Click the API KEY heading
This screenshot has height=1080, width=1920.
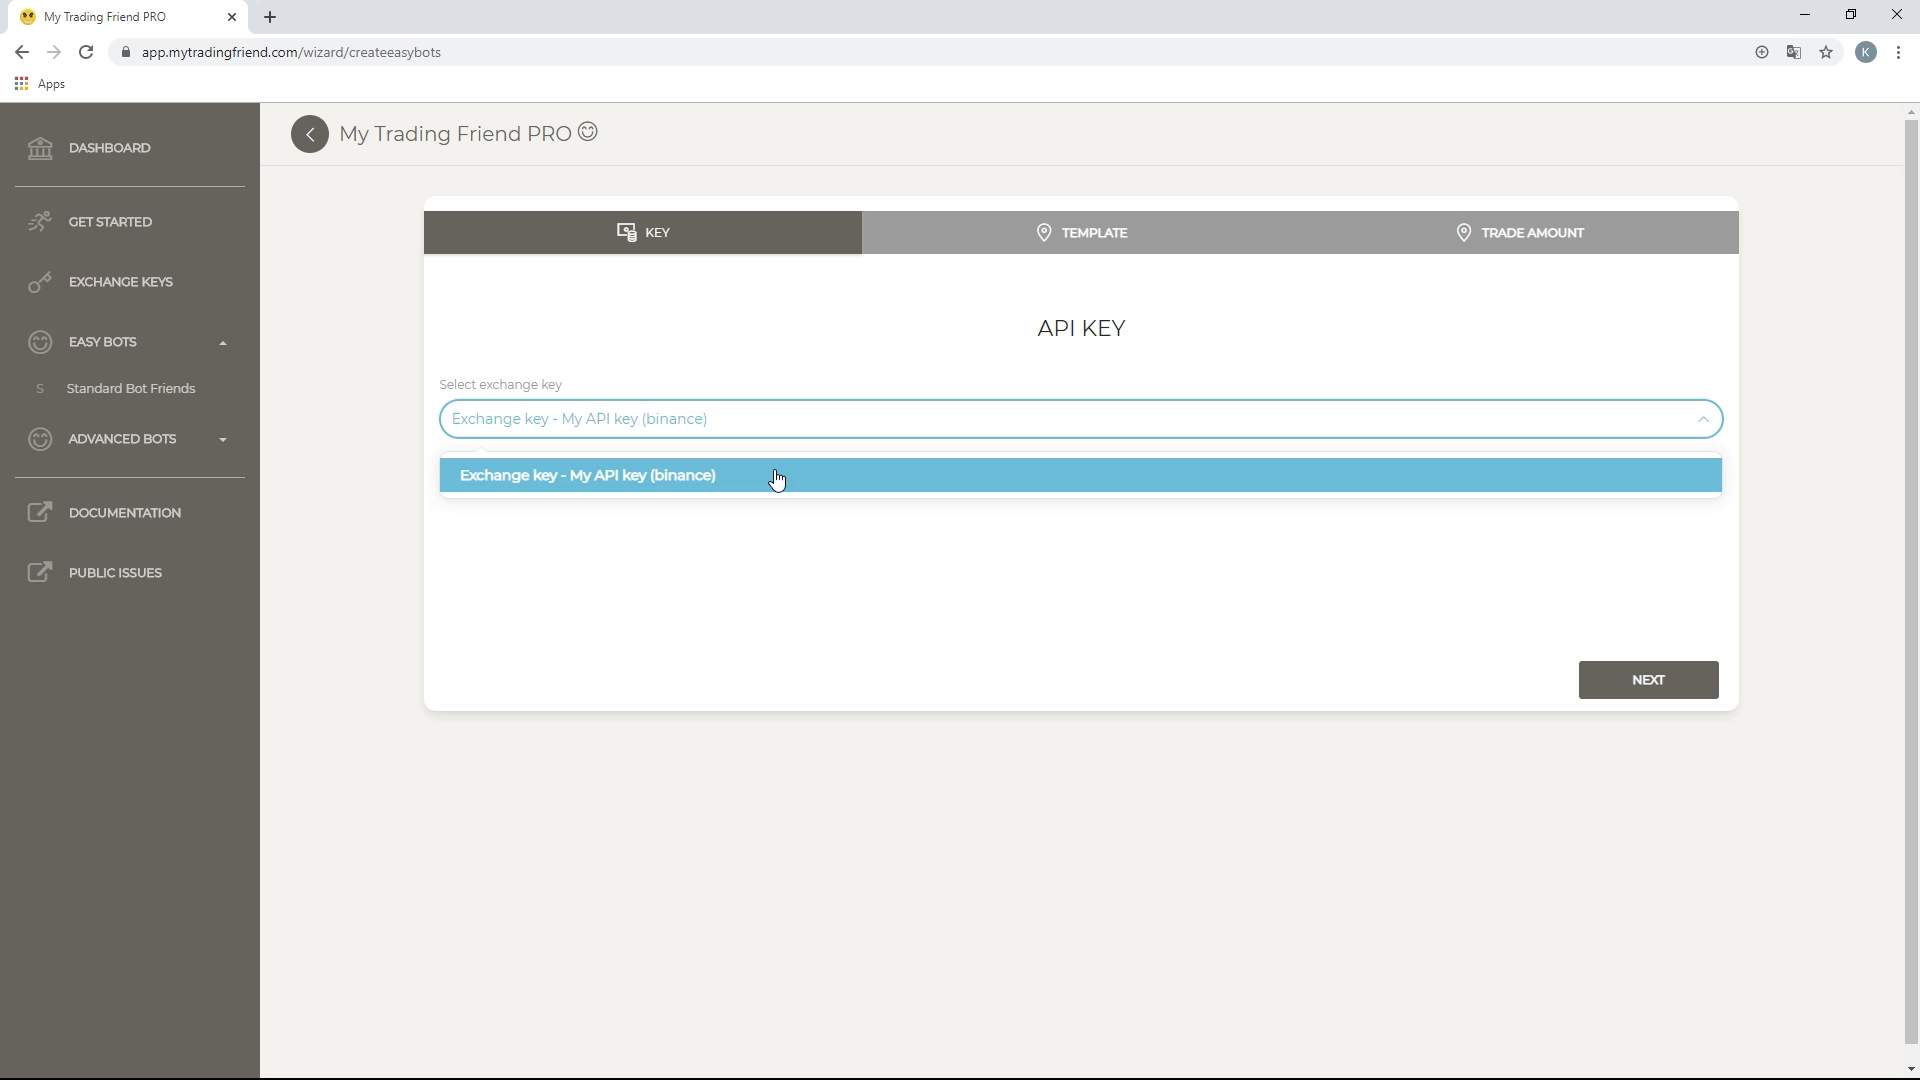tap(1081, 328)
